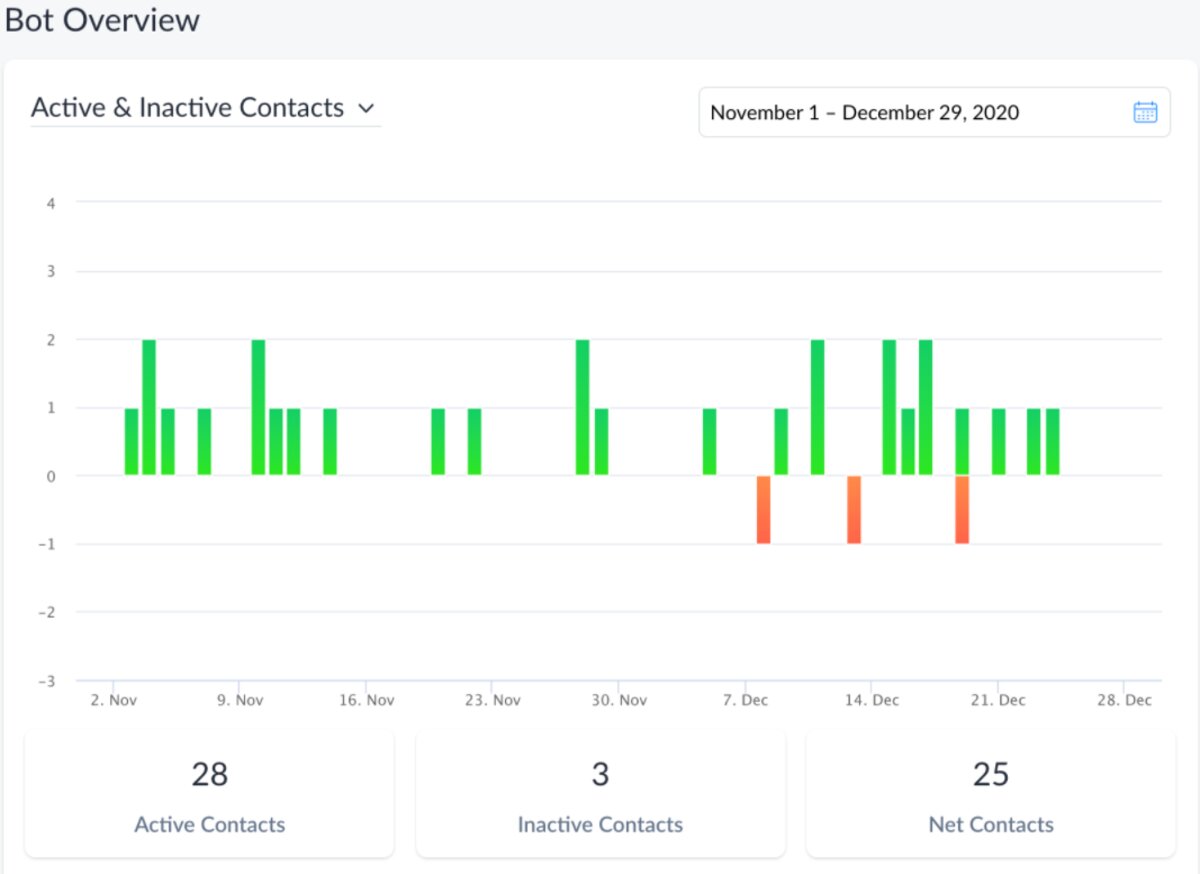Open the Net Contacts summary card
This screenshot has height=874, width=1200.
990,793
